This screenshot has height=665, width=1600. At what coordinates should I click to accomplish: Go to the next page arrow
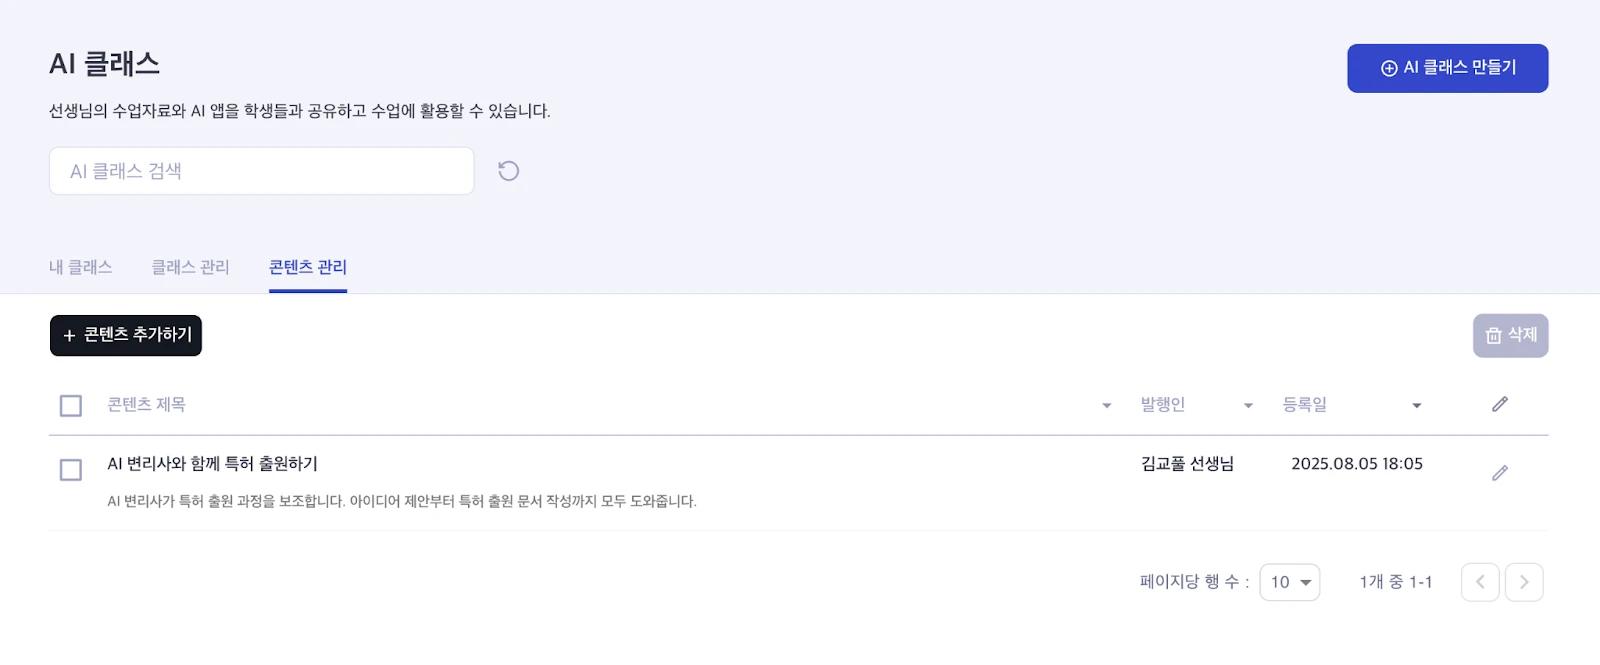coord(1524,582)
